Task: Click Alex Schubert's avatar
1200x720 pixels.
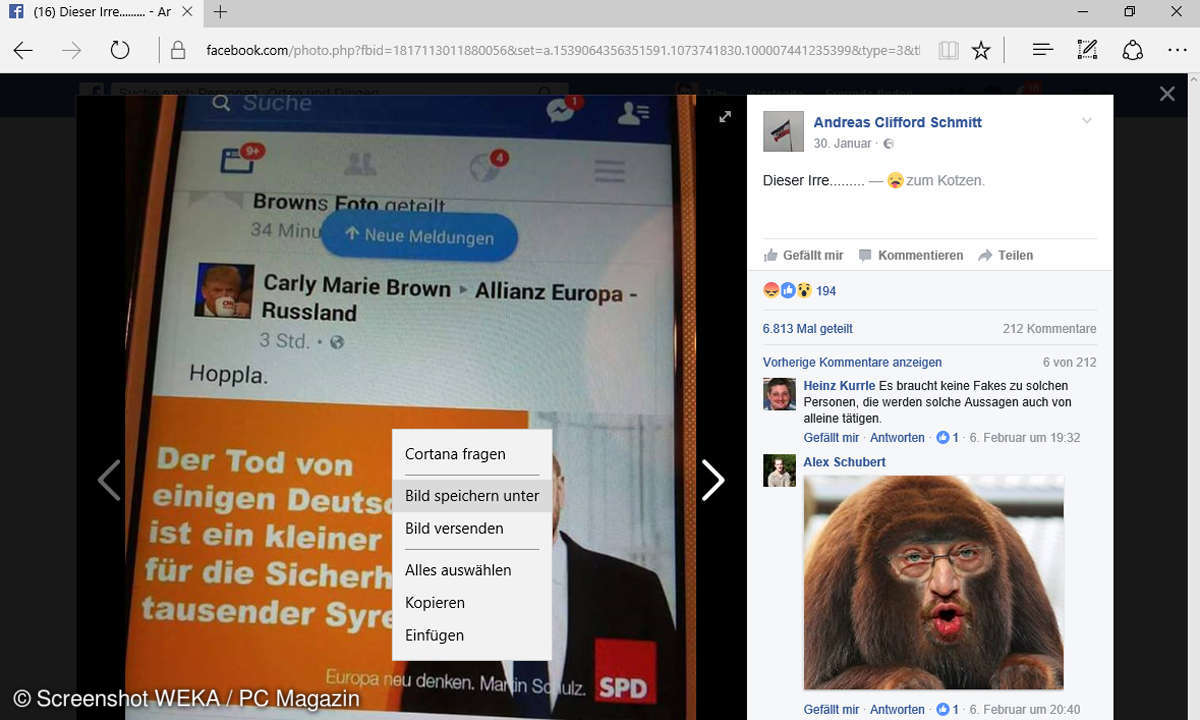Action: (779, 471)
